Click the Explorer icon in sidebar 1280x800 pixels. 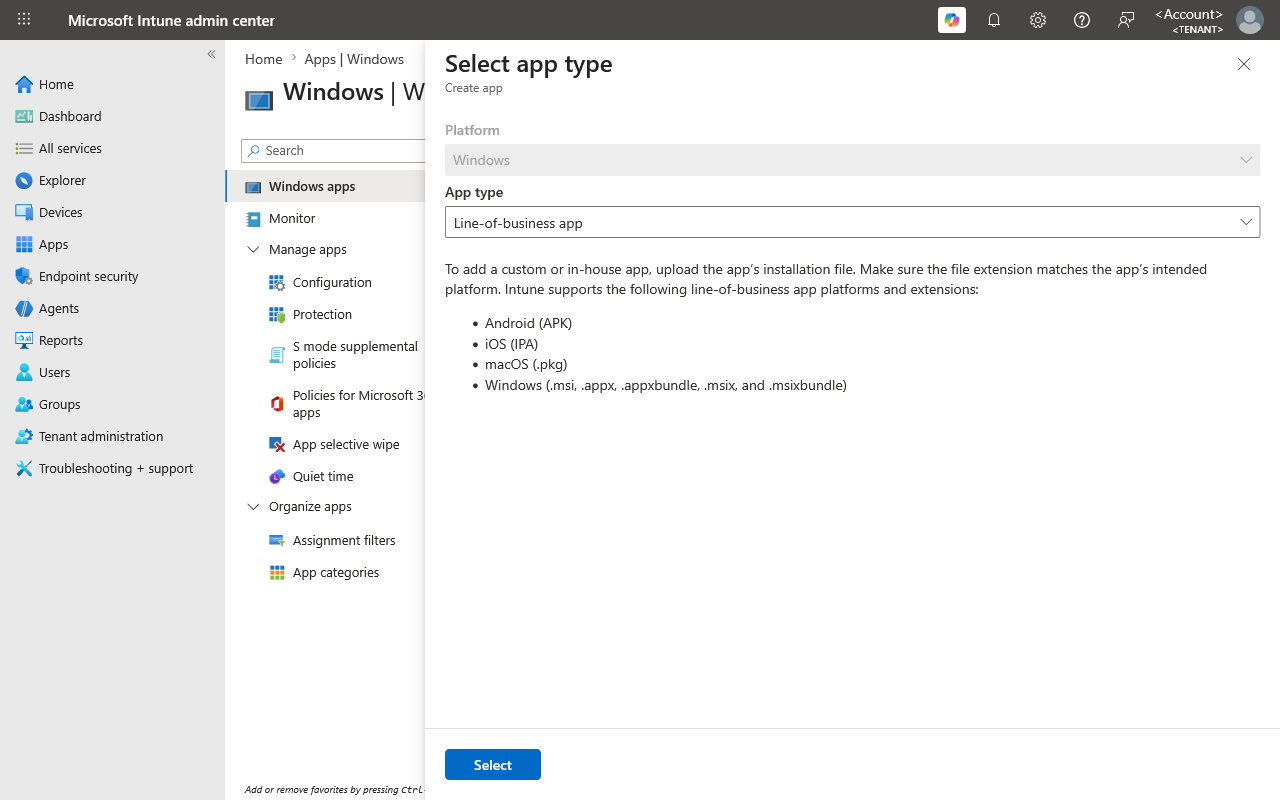[24, 180]
